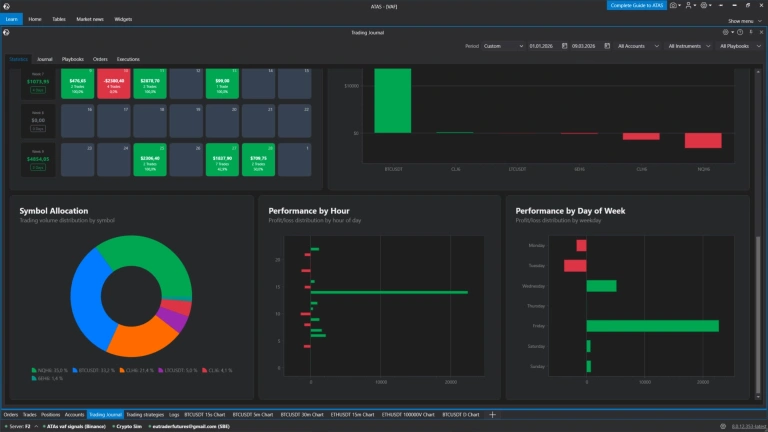Open the Market news menu
The image size is (768, 432).
[90, 19]
